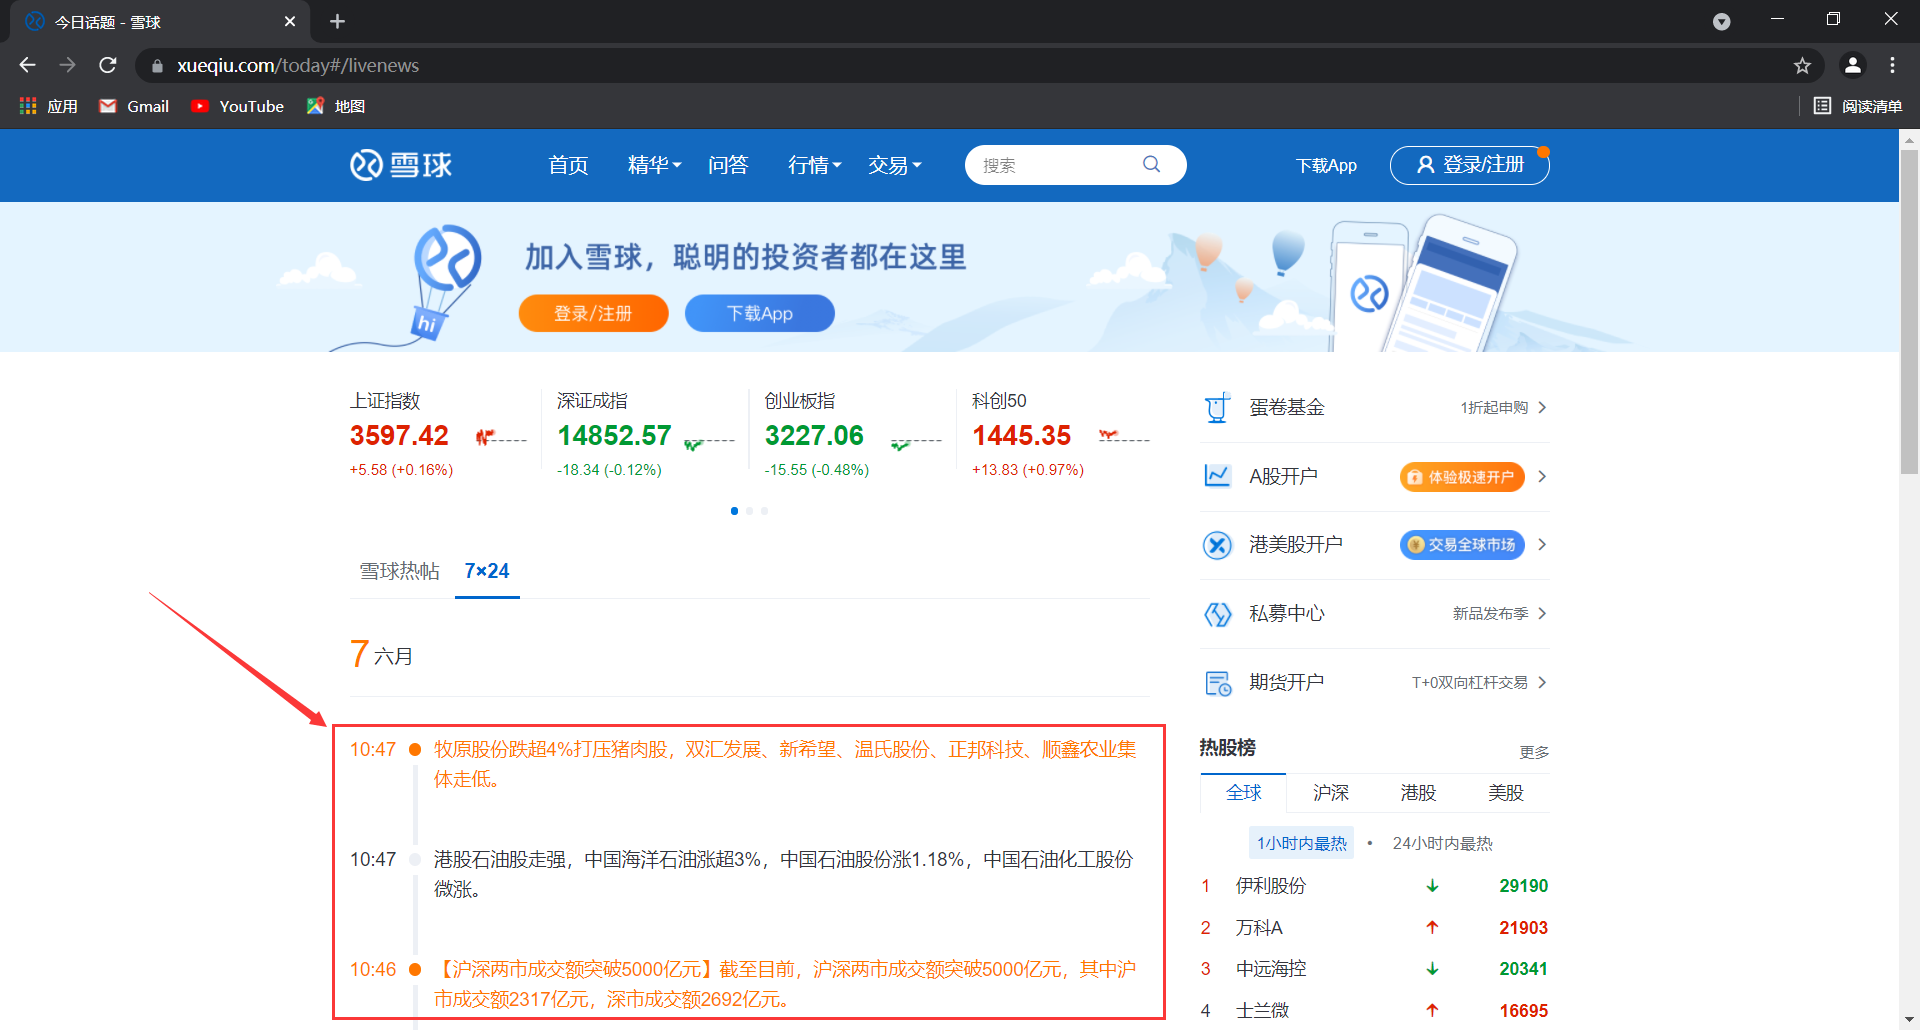Viewport: 1920px width, 1030px height.
Task: Toggle the bookmark star in address bar
Action: pyautogui.click(x=1803, y=65)
